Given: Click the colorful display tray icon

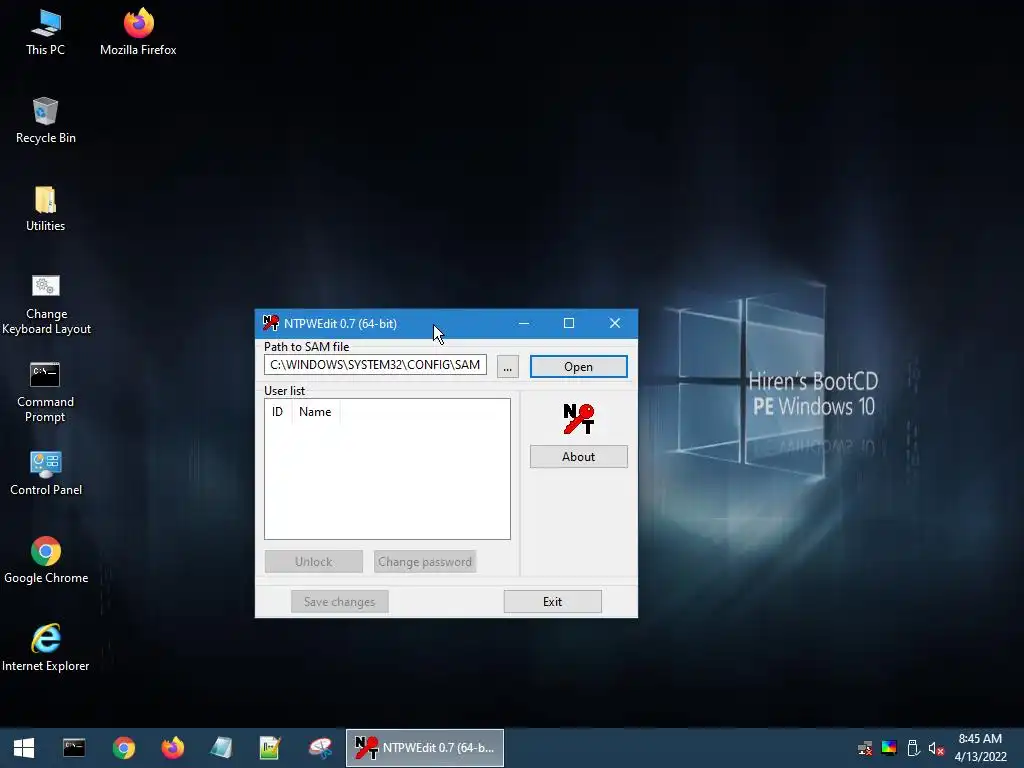Looking at the screenshot, I should [889, 748].
